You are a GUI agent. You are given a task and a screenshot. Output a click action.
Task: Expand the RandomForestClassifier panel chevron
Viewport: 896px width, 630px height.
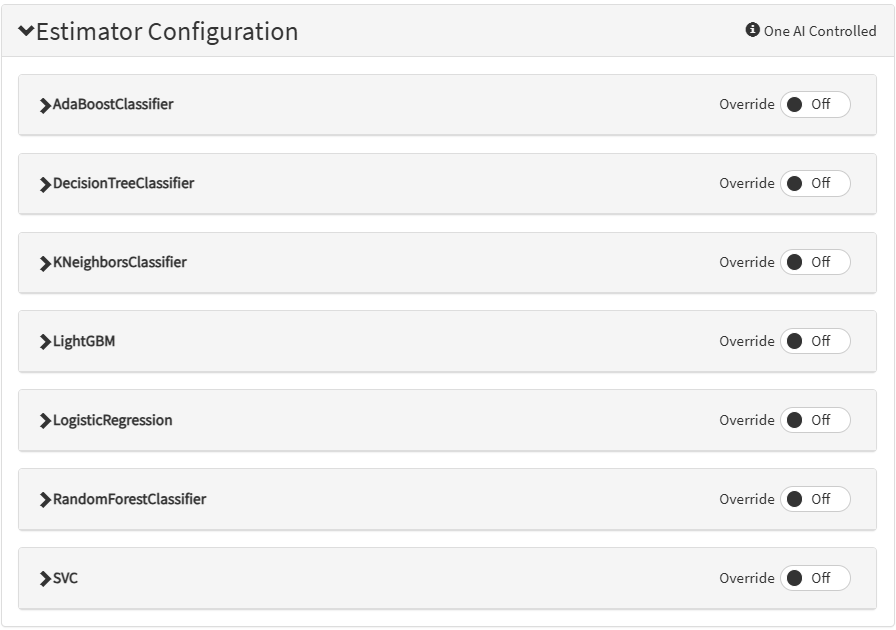[45, 500]
